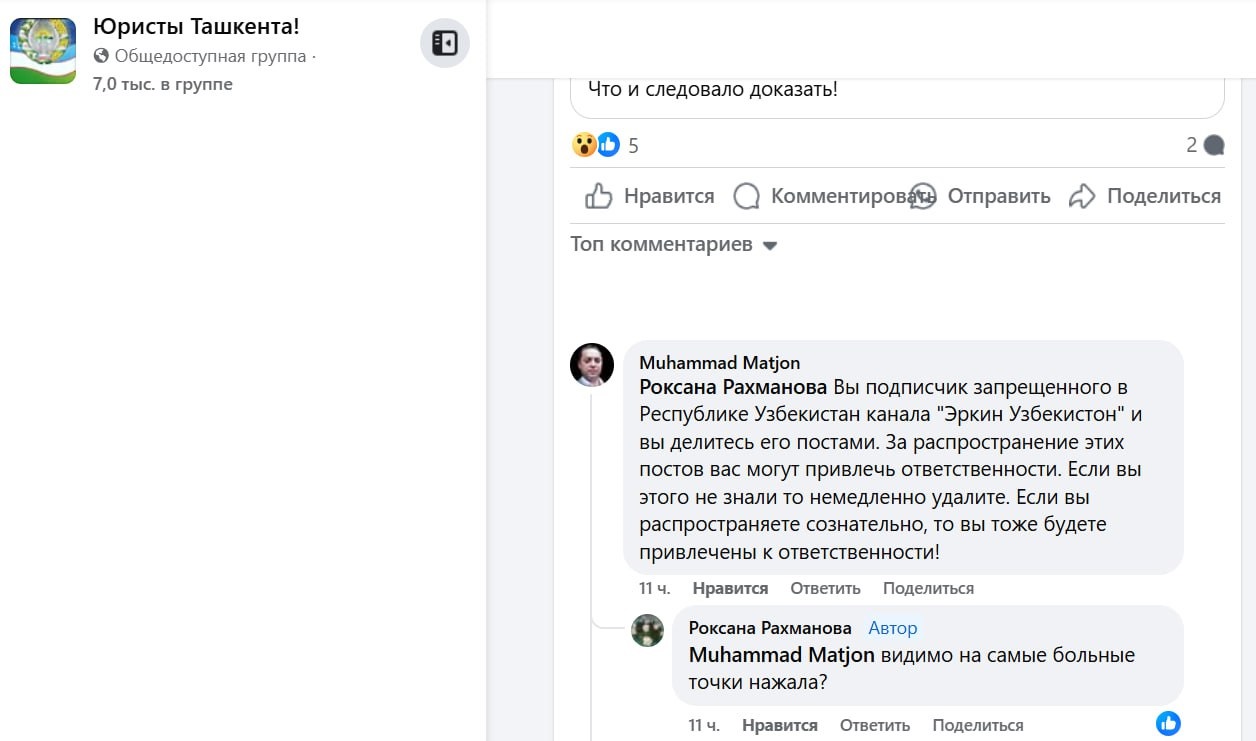Image resolution: width=1256 pixels, height=741 pixels.
Task: Toggle the group sidebar panel icon
Action: (444, 43)
